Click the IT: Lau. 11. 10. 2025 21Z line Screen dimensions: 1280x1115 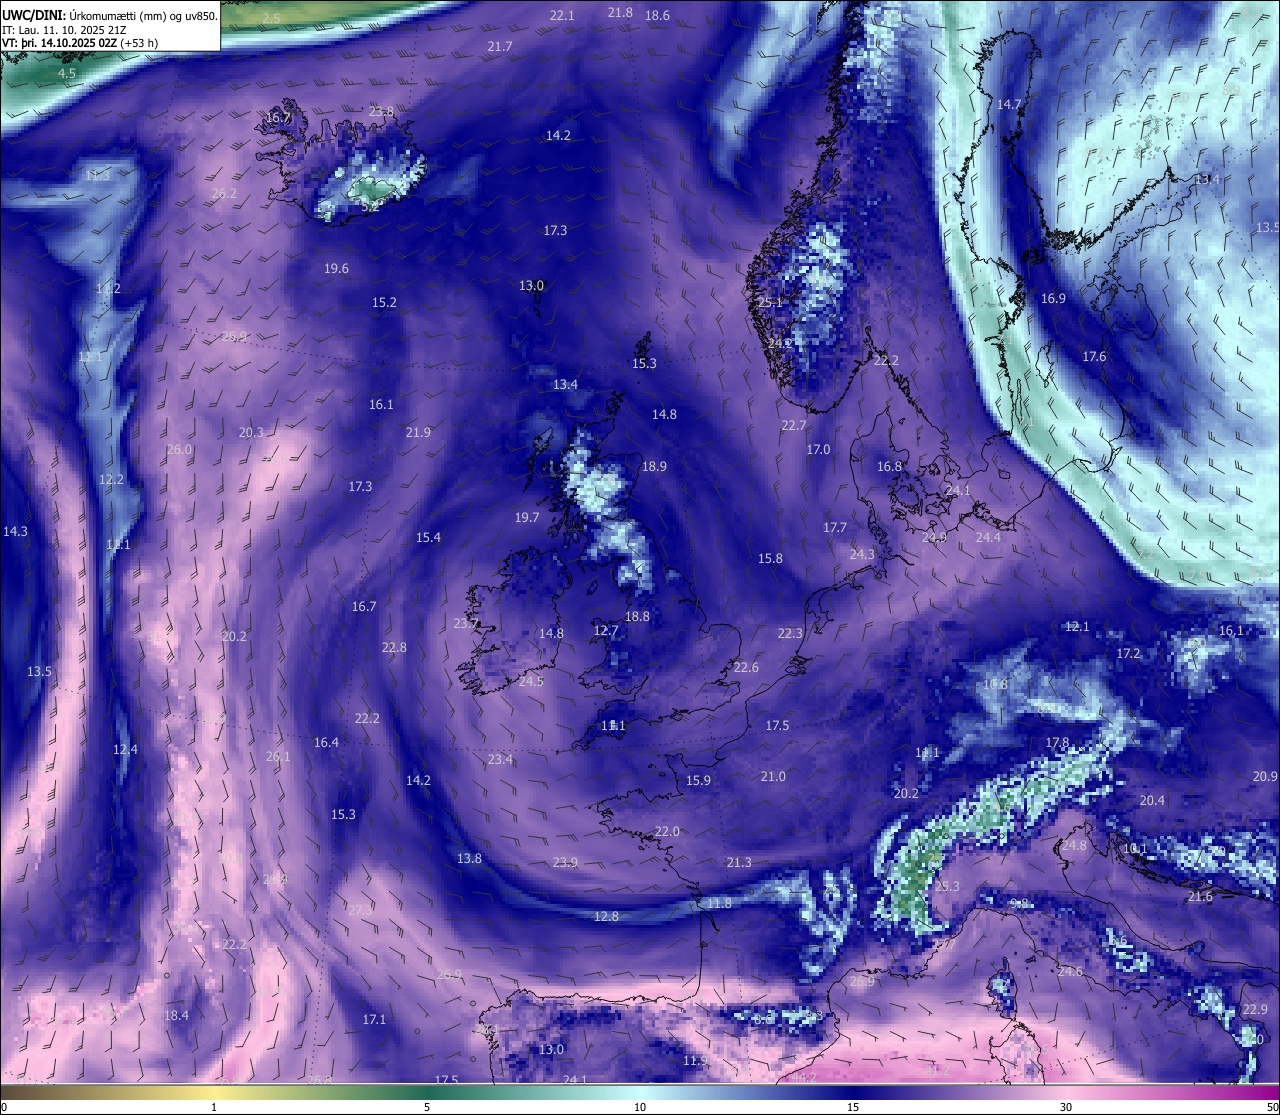[62, 30]
